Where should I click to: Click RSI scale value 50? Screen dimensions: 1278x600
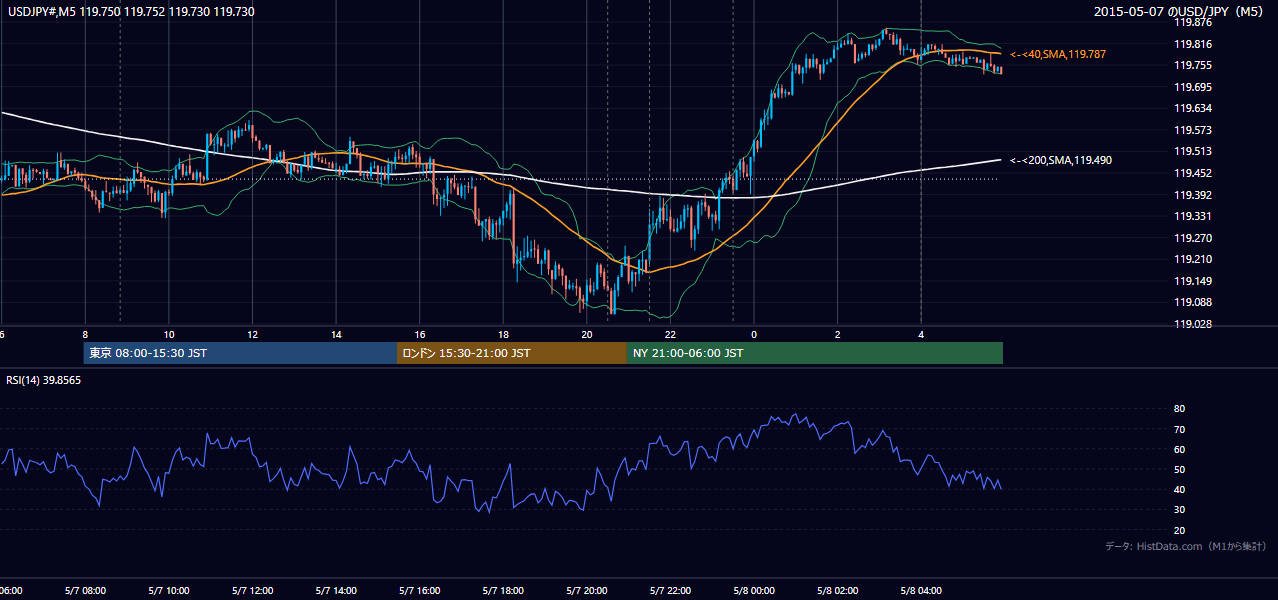coord(1179,469)
